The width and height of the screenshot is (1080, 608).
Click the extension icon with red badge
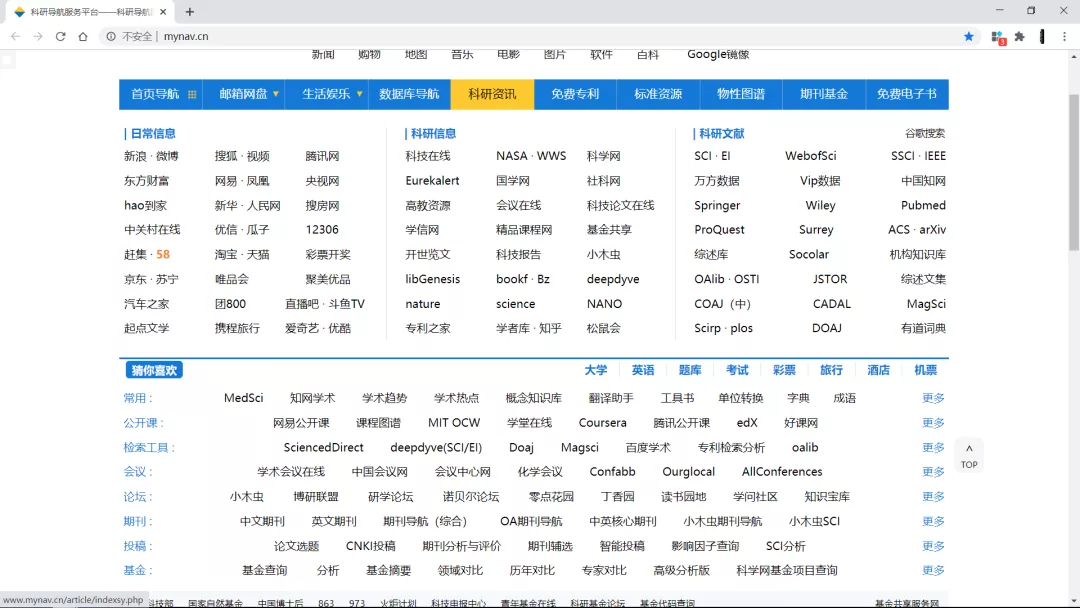tap(997, 37)
